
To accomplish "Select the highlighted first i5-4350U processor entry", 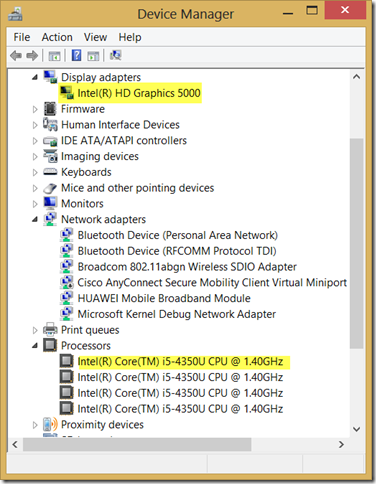I will pyautogui.click(x=180, y=362).
